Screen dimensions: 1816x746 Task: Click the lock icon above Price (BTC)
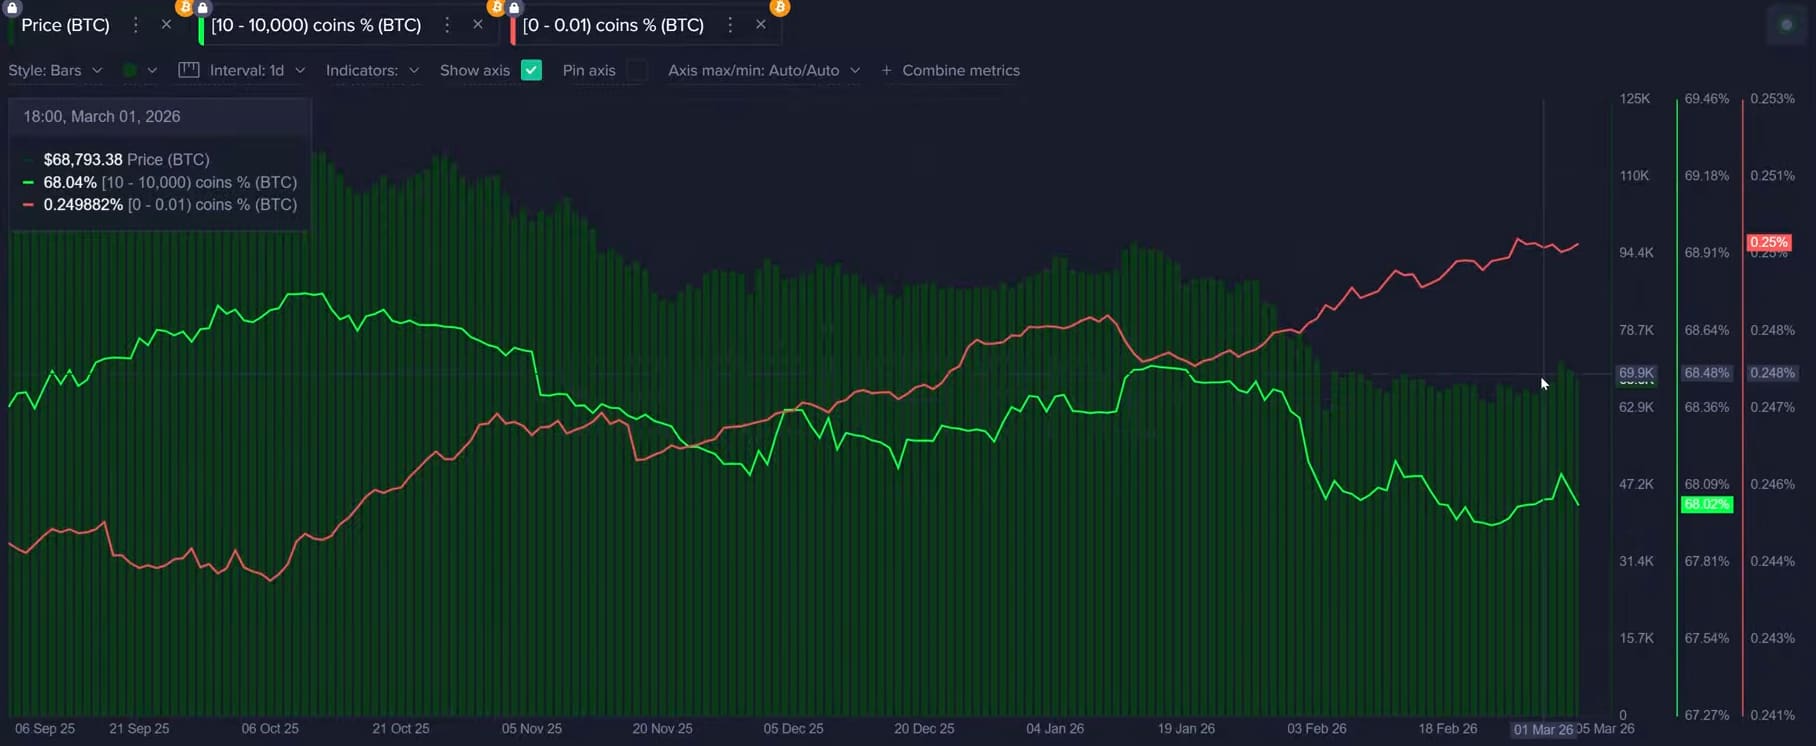(x=13, y=7)
